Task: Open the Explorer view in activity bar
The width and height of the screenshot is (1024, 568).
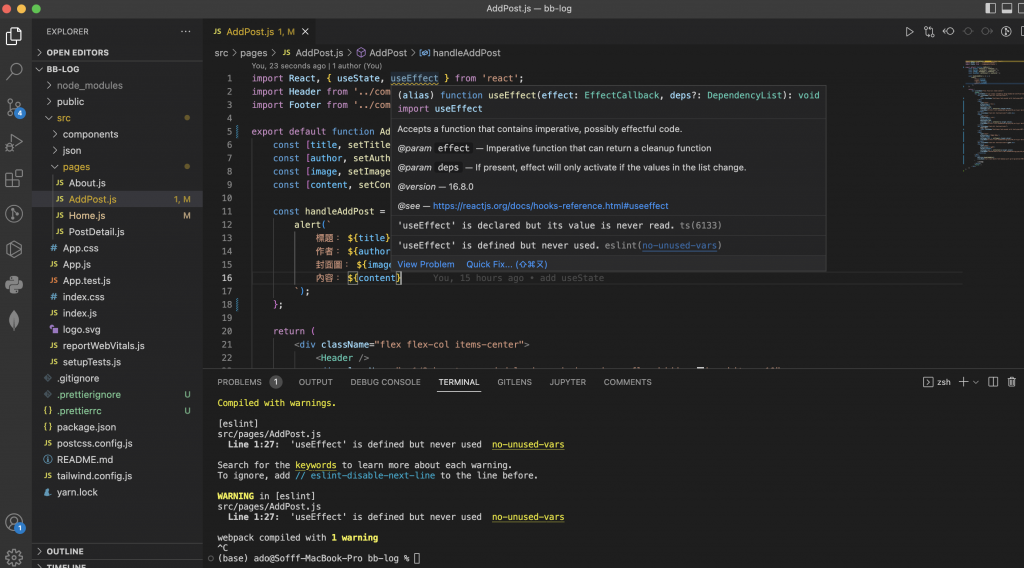Action: point(14,36)
